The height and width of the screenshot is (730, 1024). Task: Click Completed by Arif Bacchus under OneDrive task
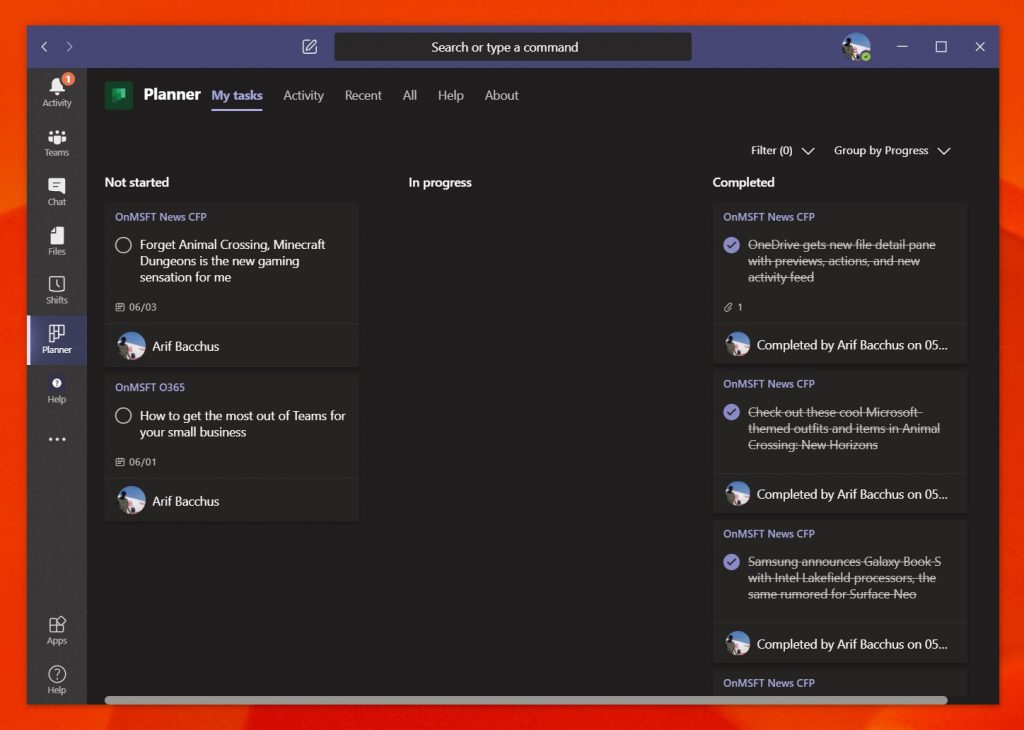852,345
